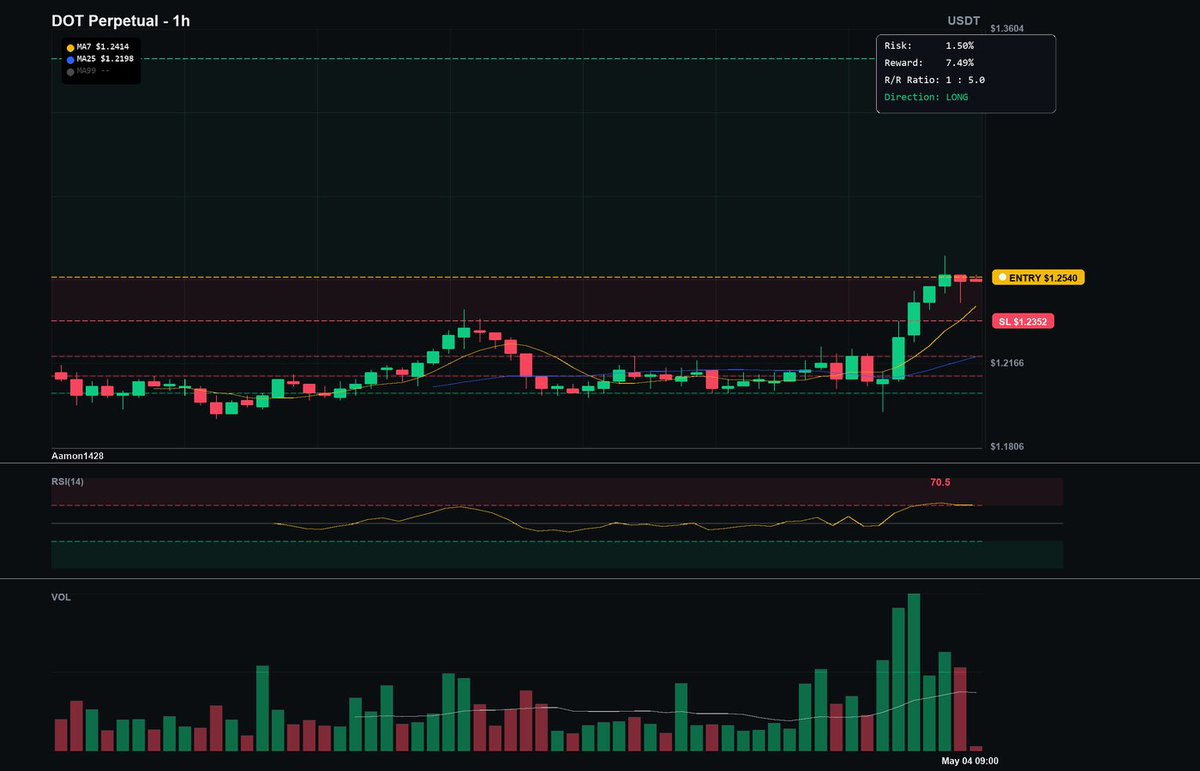
Task: Select the ENTRY $1.2540 price tag
Action: point(1038,277)
